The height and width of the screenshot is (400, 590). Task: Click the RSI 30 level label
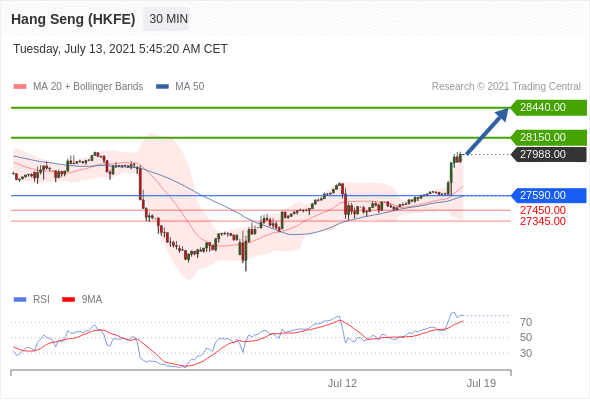click(526, 353)
